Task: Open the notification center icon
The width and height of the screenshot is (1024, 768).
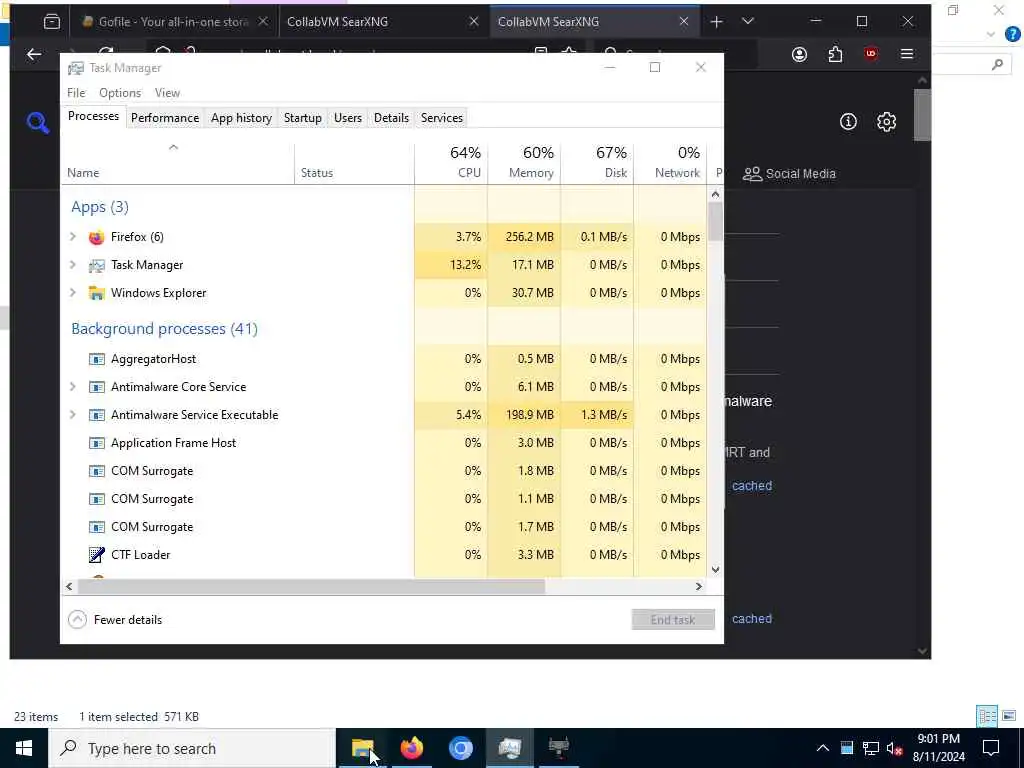Action: tap(991, 748)
